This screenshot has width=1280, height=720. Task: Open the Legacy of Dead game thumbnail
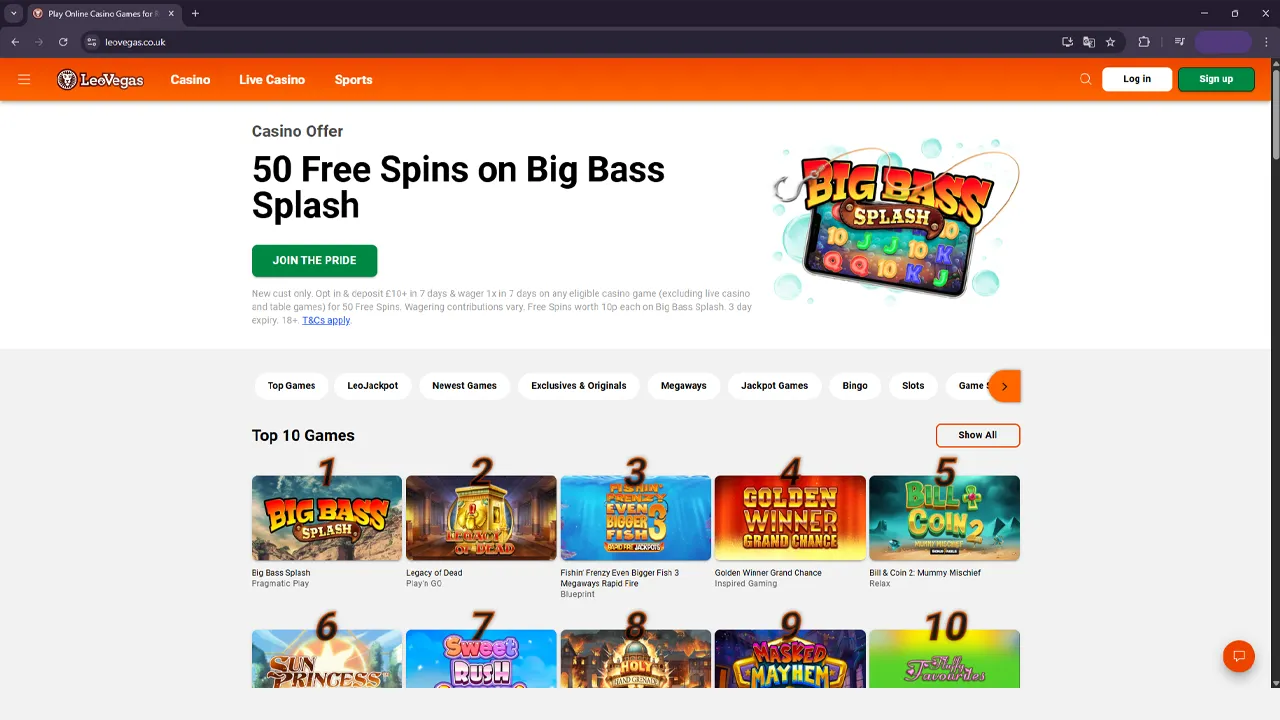pos(481,518)
